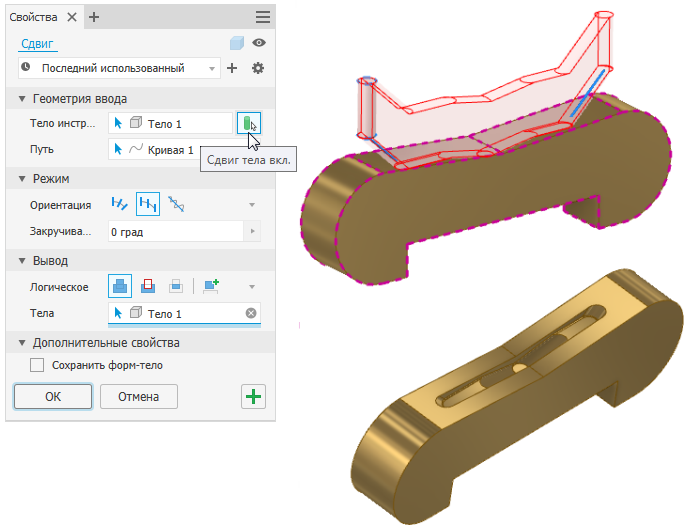Expand the Логическое options dropdown arrow
Image resolution: width=684 pixels, height=530 pixels.
click(252, 287)
